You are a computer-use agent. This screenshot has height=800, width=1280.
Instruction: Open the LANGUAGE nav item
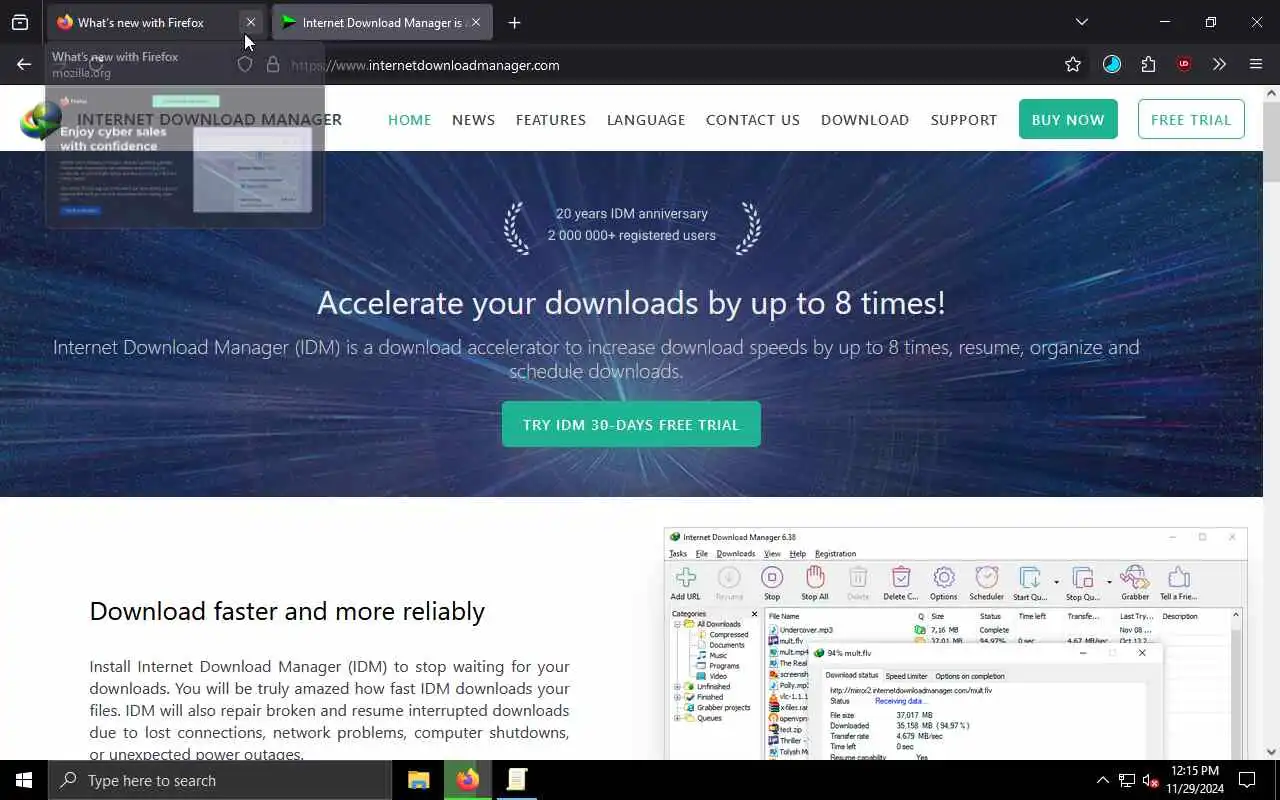click(646, 120)
